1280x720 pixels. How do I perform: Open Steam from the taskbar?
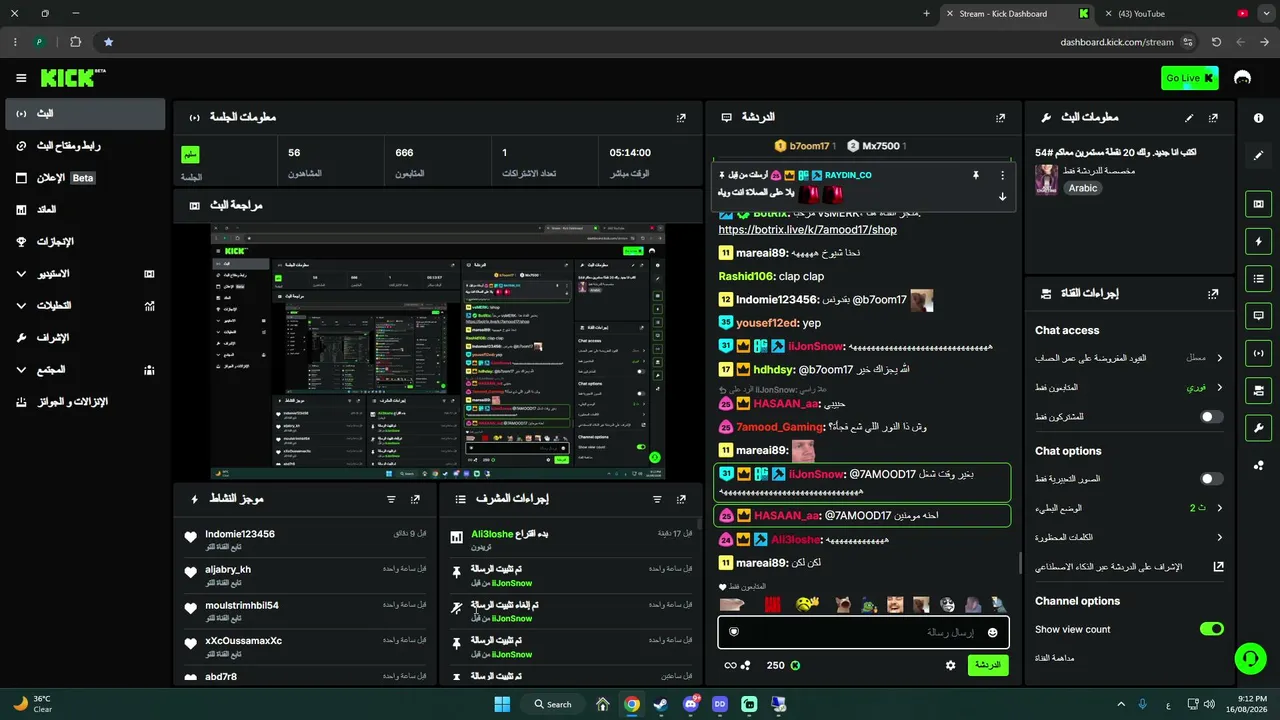(x=661, y=704)
